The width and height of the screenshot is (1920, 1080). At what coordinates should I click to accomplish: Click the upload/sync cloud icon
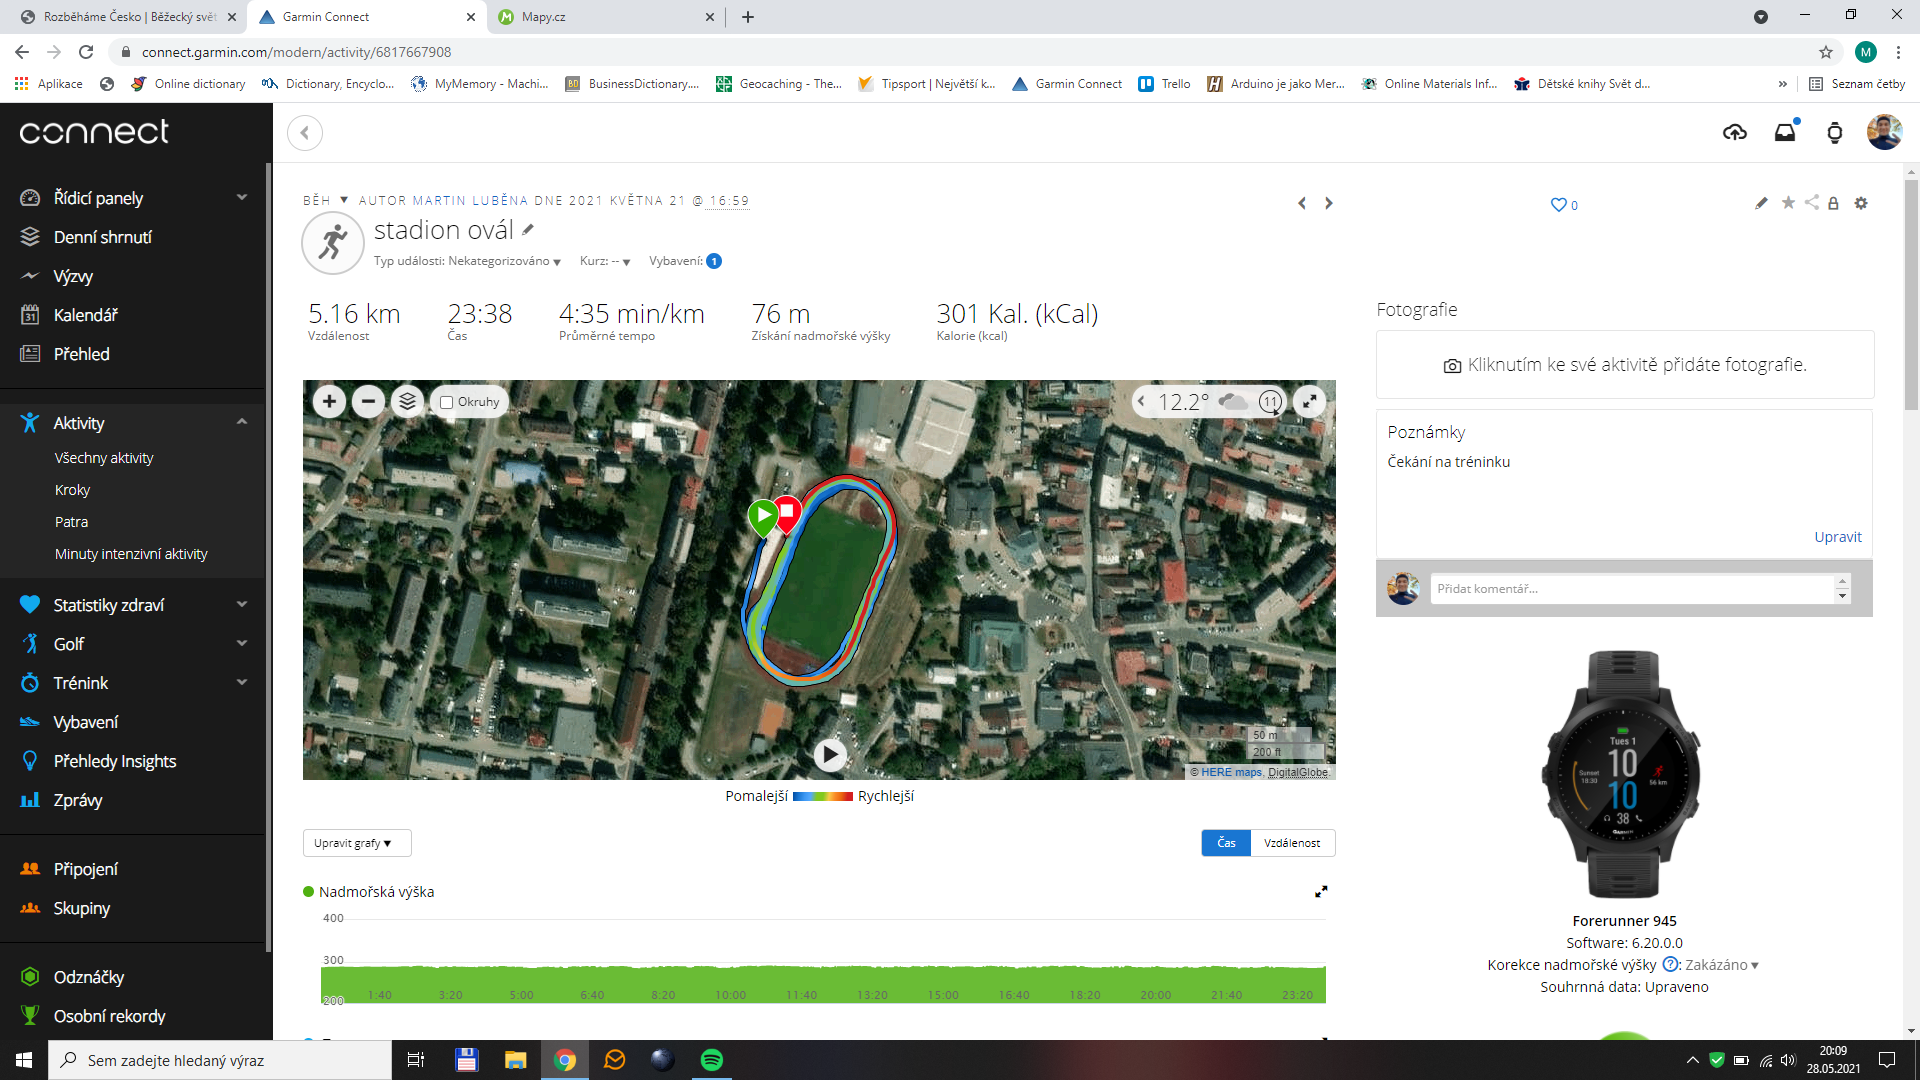click(x=1735, y=132)
